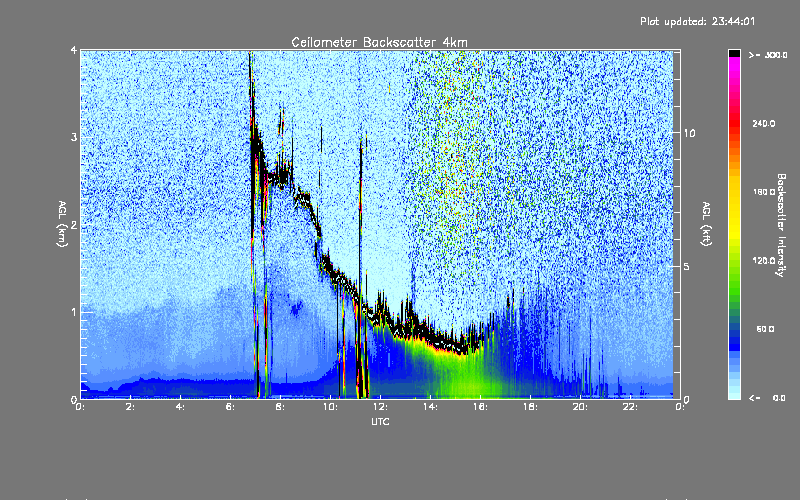Click the "240.0" color bar label
The image size is (800, 500).
point(764,124)
